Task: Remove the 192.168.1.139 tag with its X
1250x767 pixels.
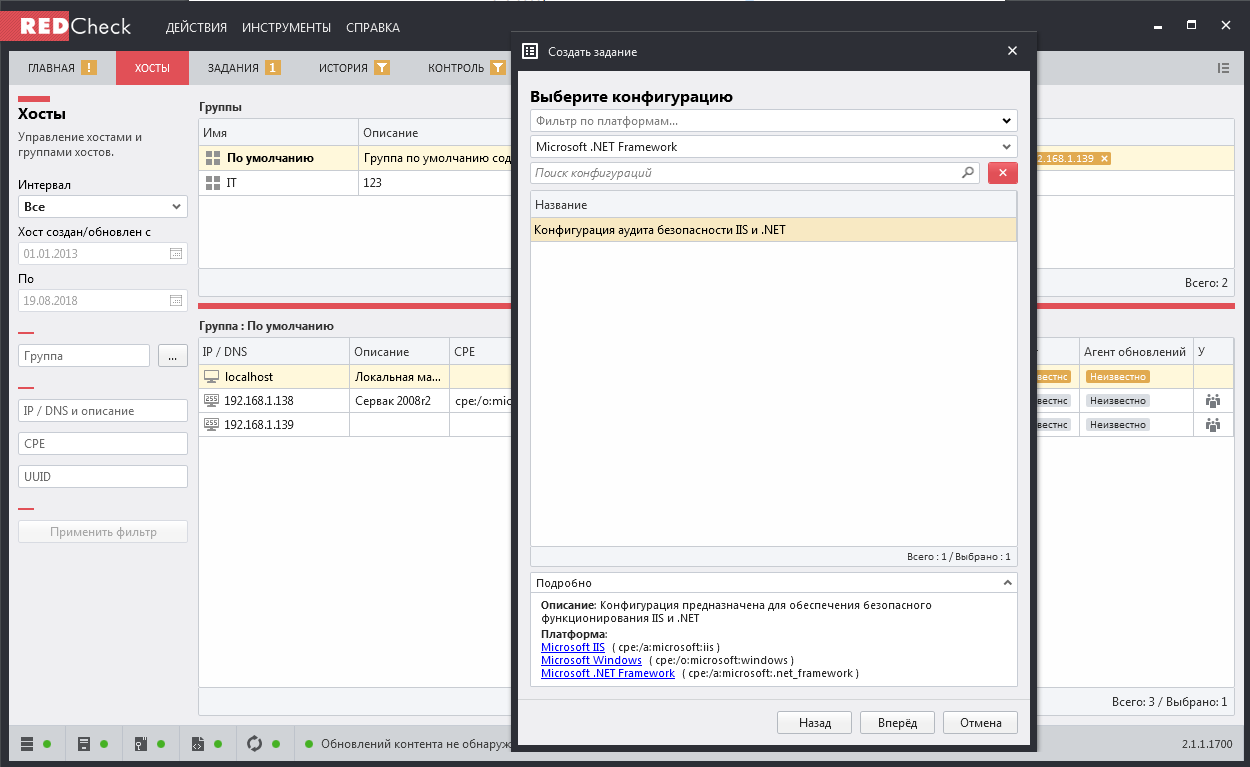Action: coord(1104,159)
